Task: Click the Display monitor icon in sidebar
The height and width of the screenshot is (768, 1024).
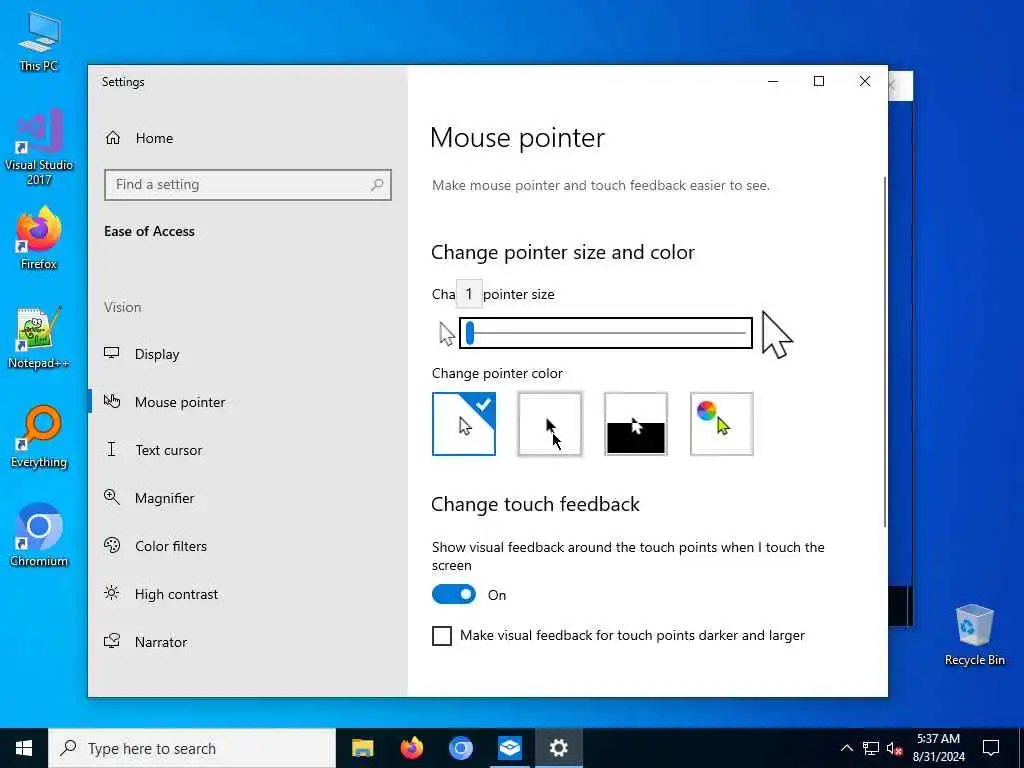Action: pyautogui.click(x=112, y=353)
